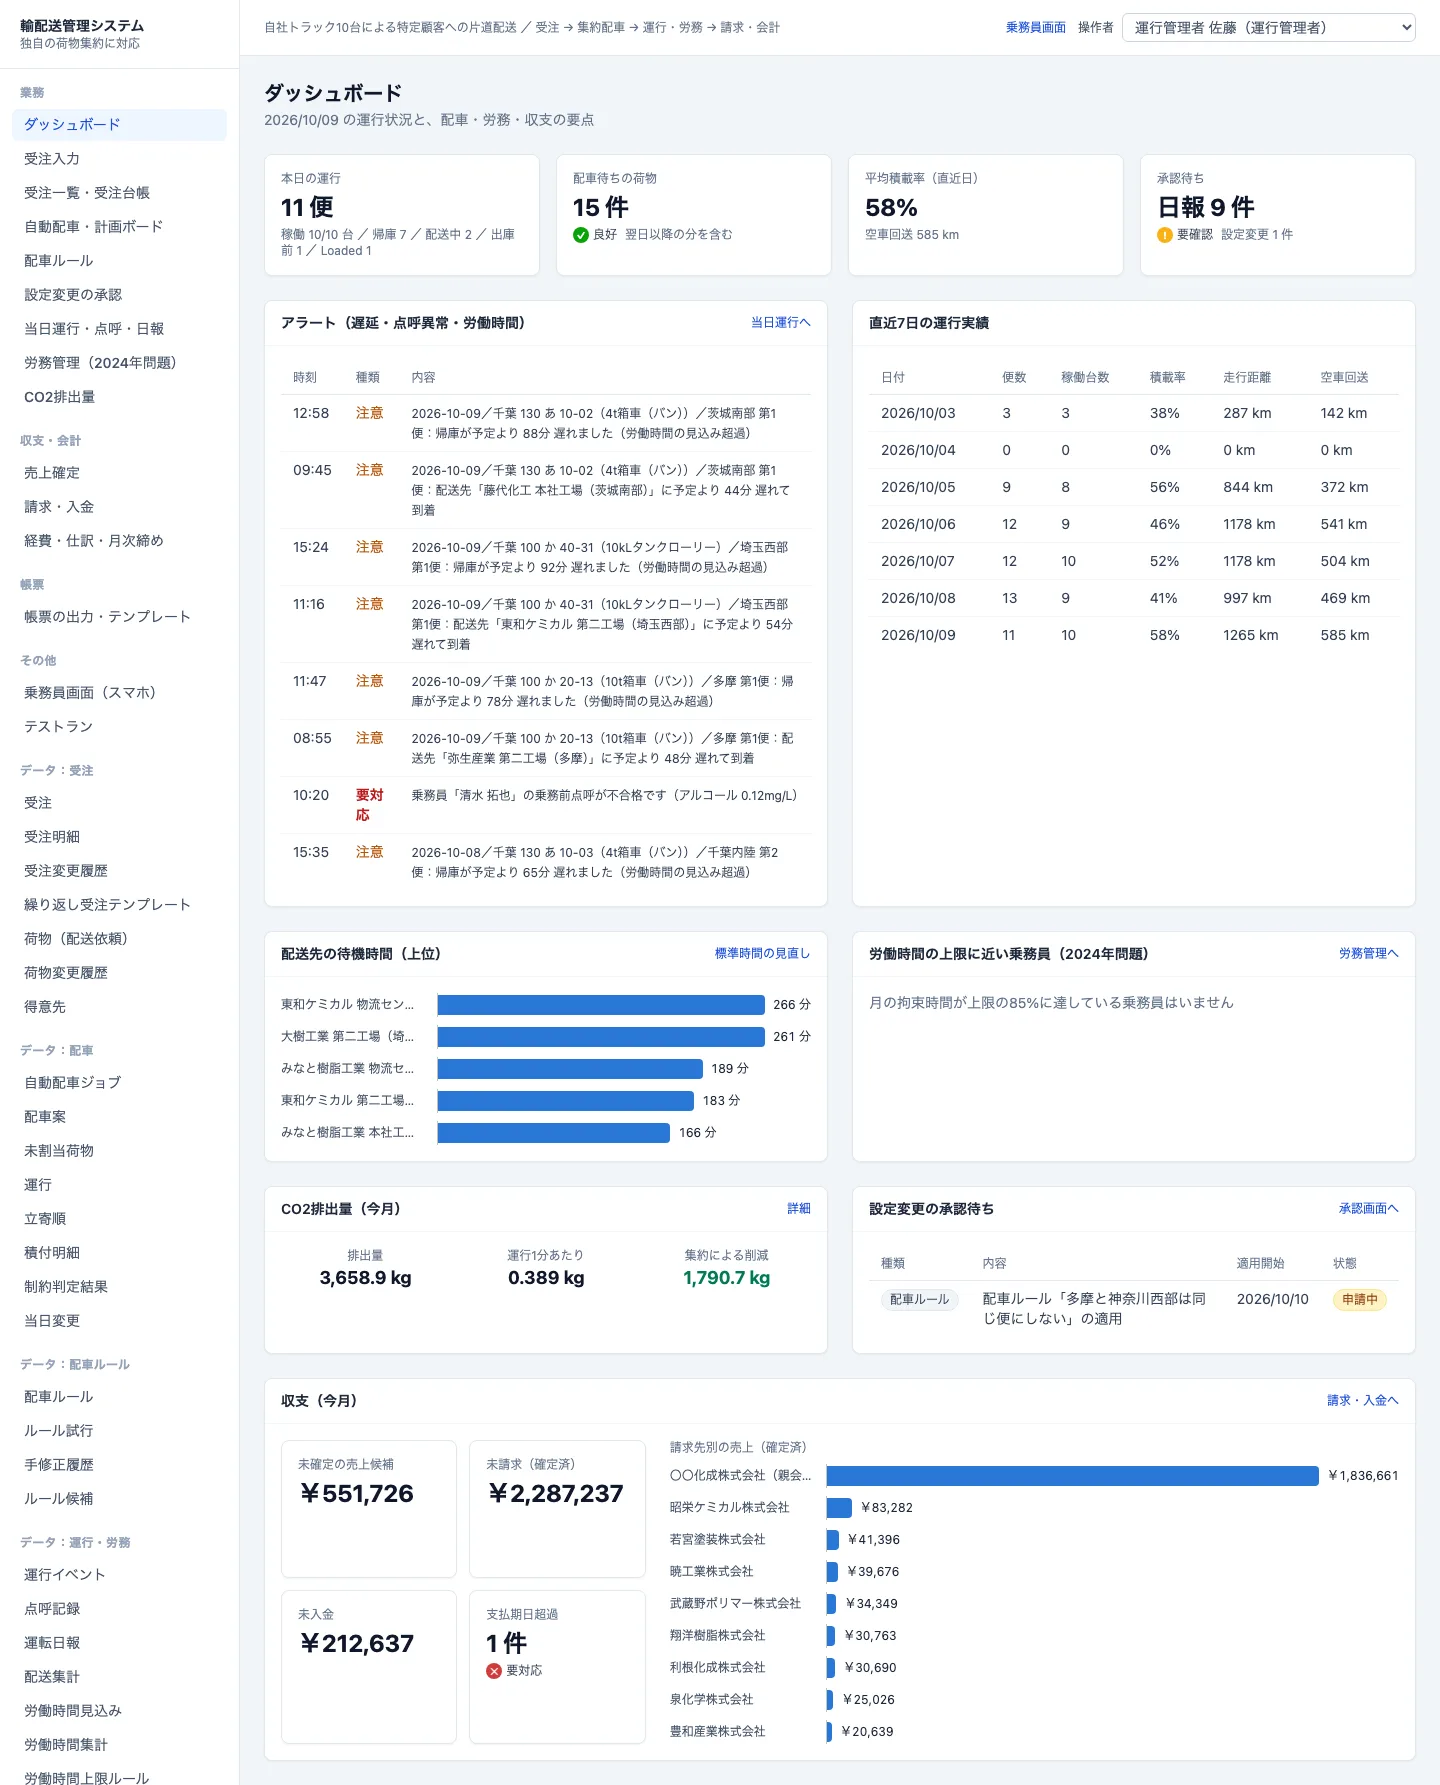The width and height of the screenshot is (1440, 1785).
Task: Open CO2排出量 詳細 link
Action: coord(799,1209)
